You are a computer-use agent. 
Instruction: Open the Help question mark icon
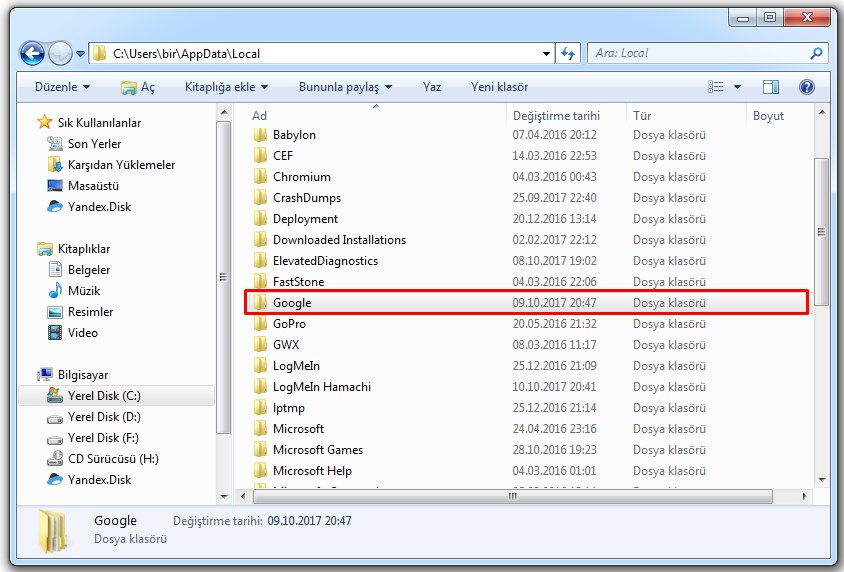coord(806,87)
